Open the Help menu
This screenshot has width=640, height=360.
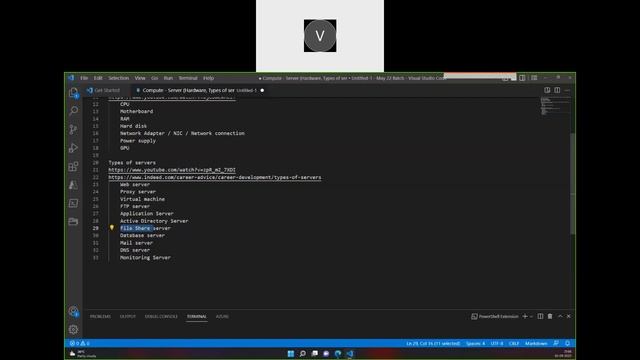[x=209, y=78]
